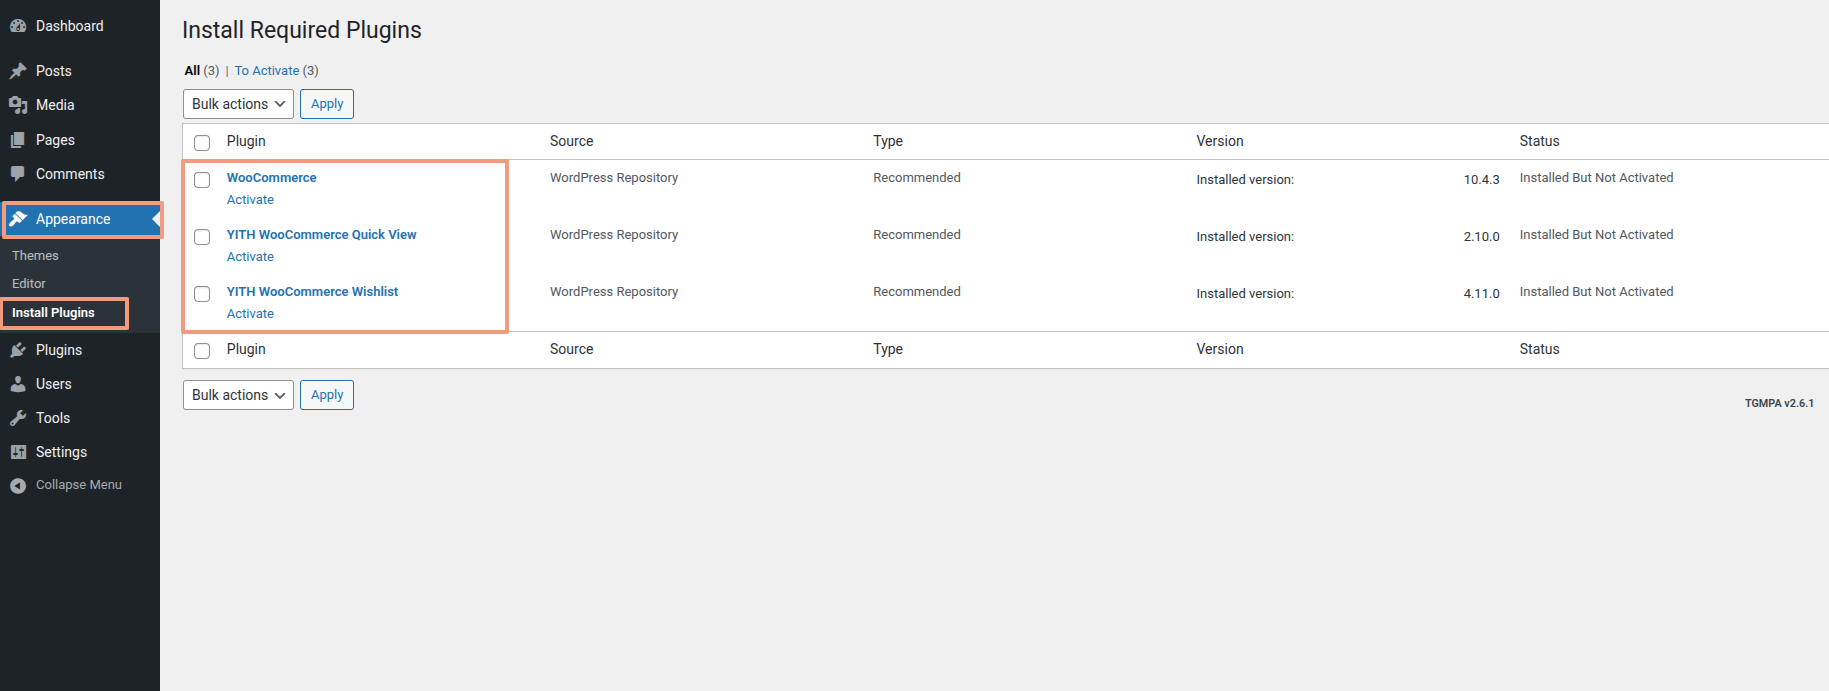
Task: Click the Tools wrench icon
Action: pyautogui.click(x=18, y=418)
